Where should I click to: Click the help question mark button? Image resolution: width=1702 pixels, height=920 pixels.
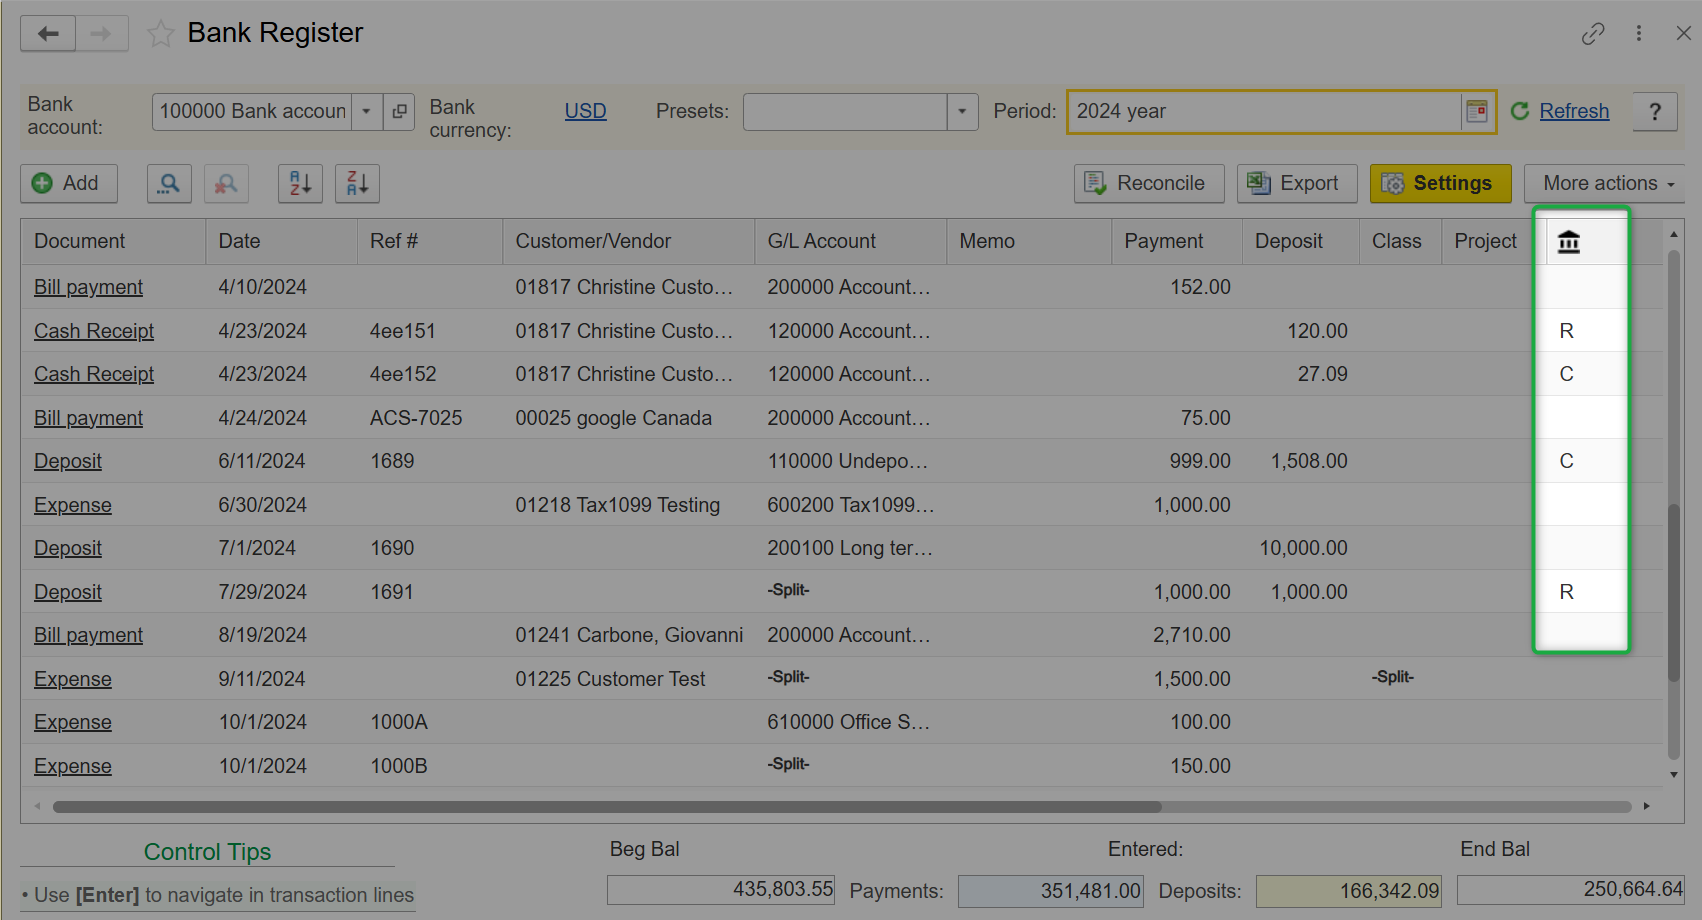point(1655,112)
